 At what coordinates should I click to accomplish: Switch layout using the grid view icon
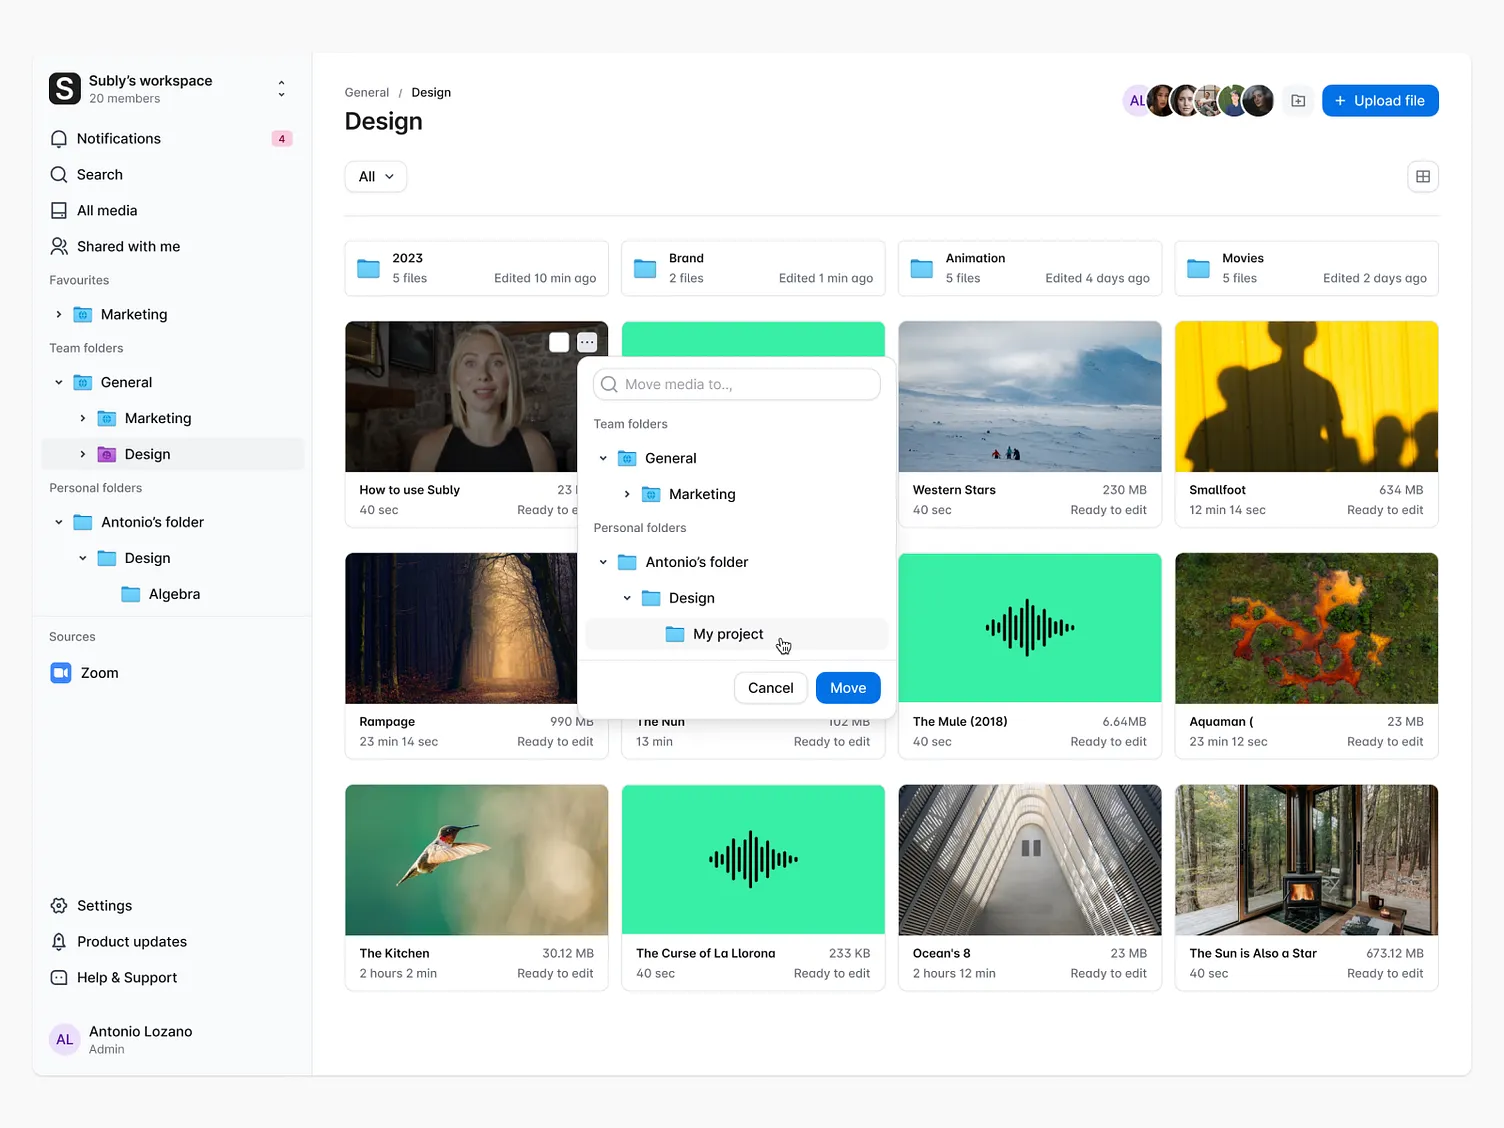pyautogui.click(x=1422, y=176)
